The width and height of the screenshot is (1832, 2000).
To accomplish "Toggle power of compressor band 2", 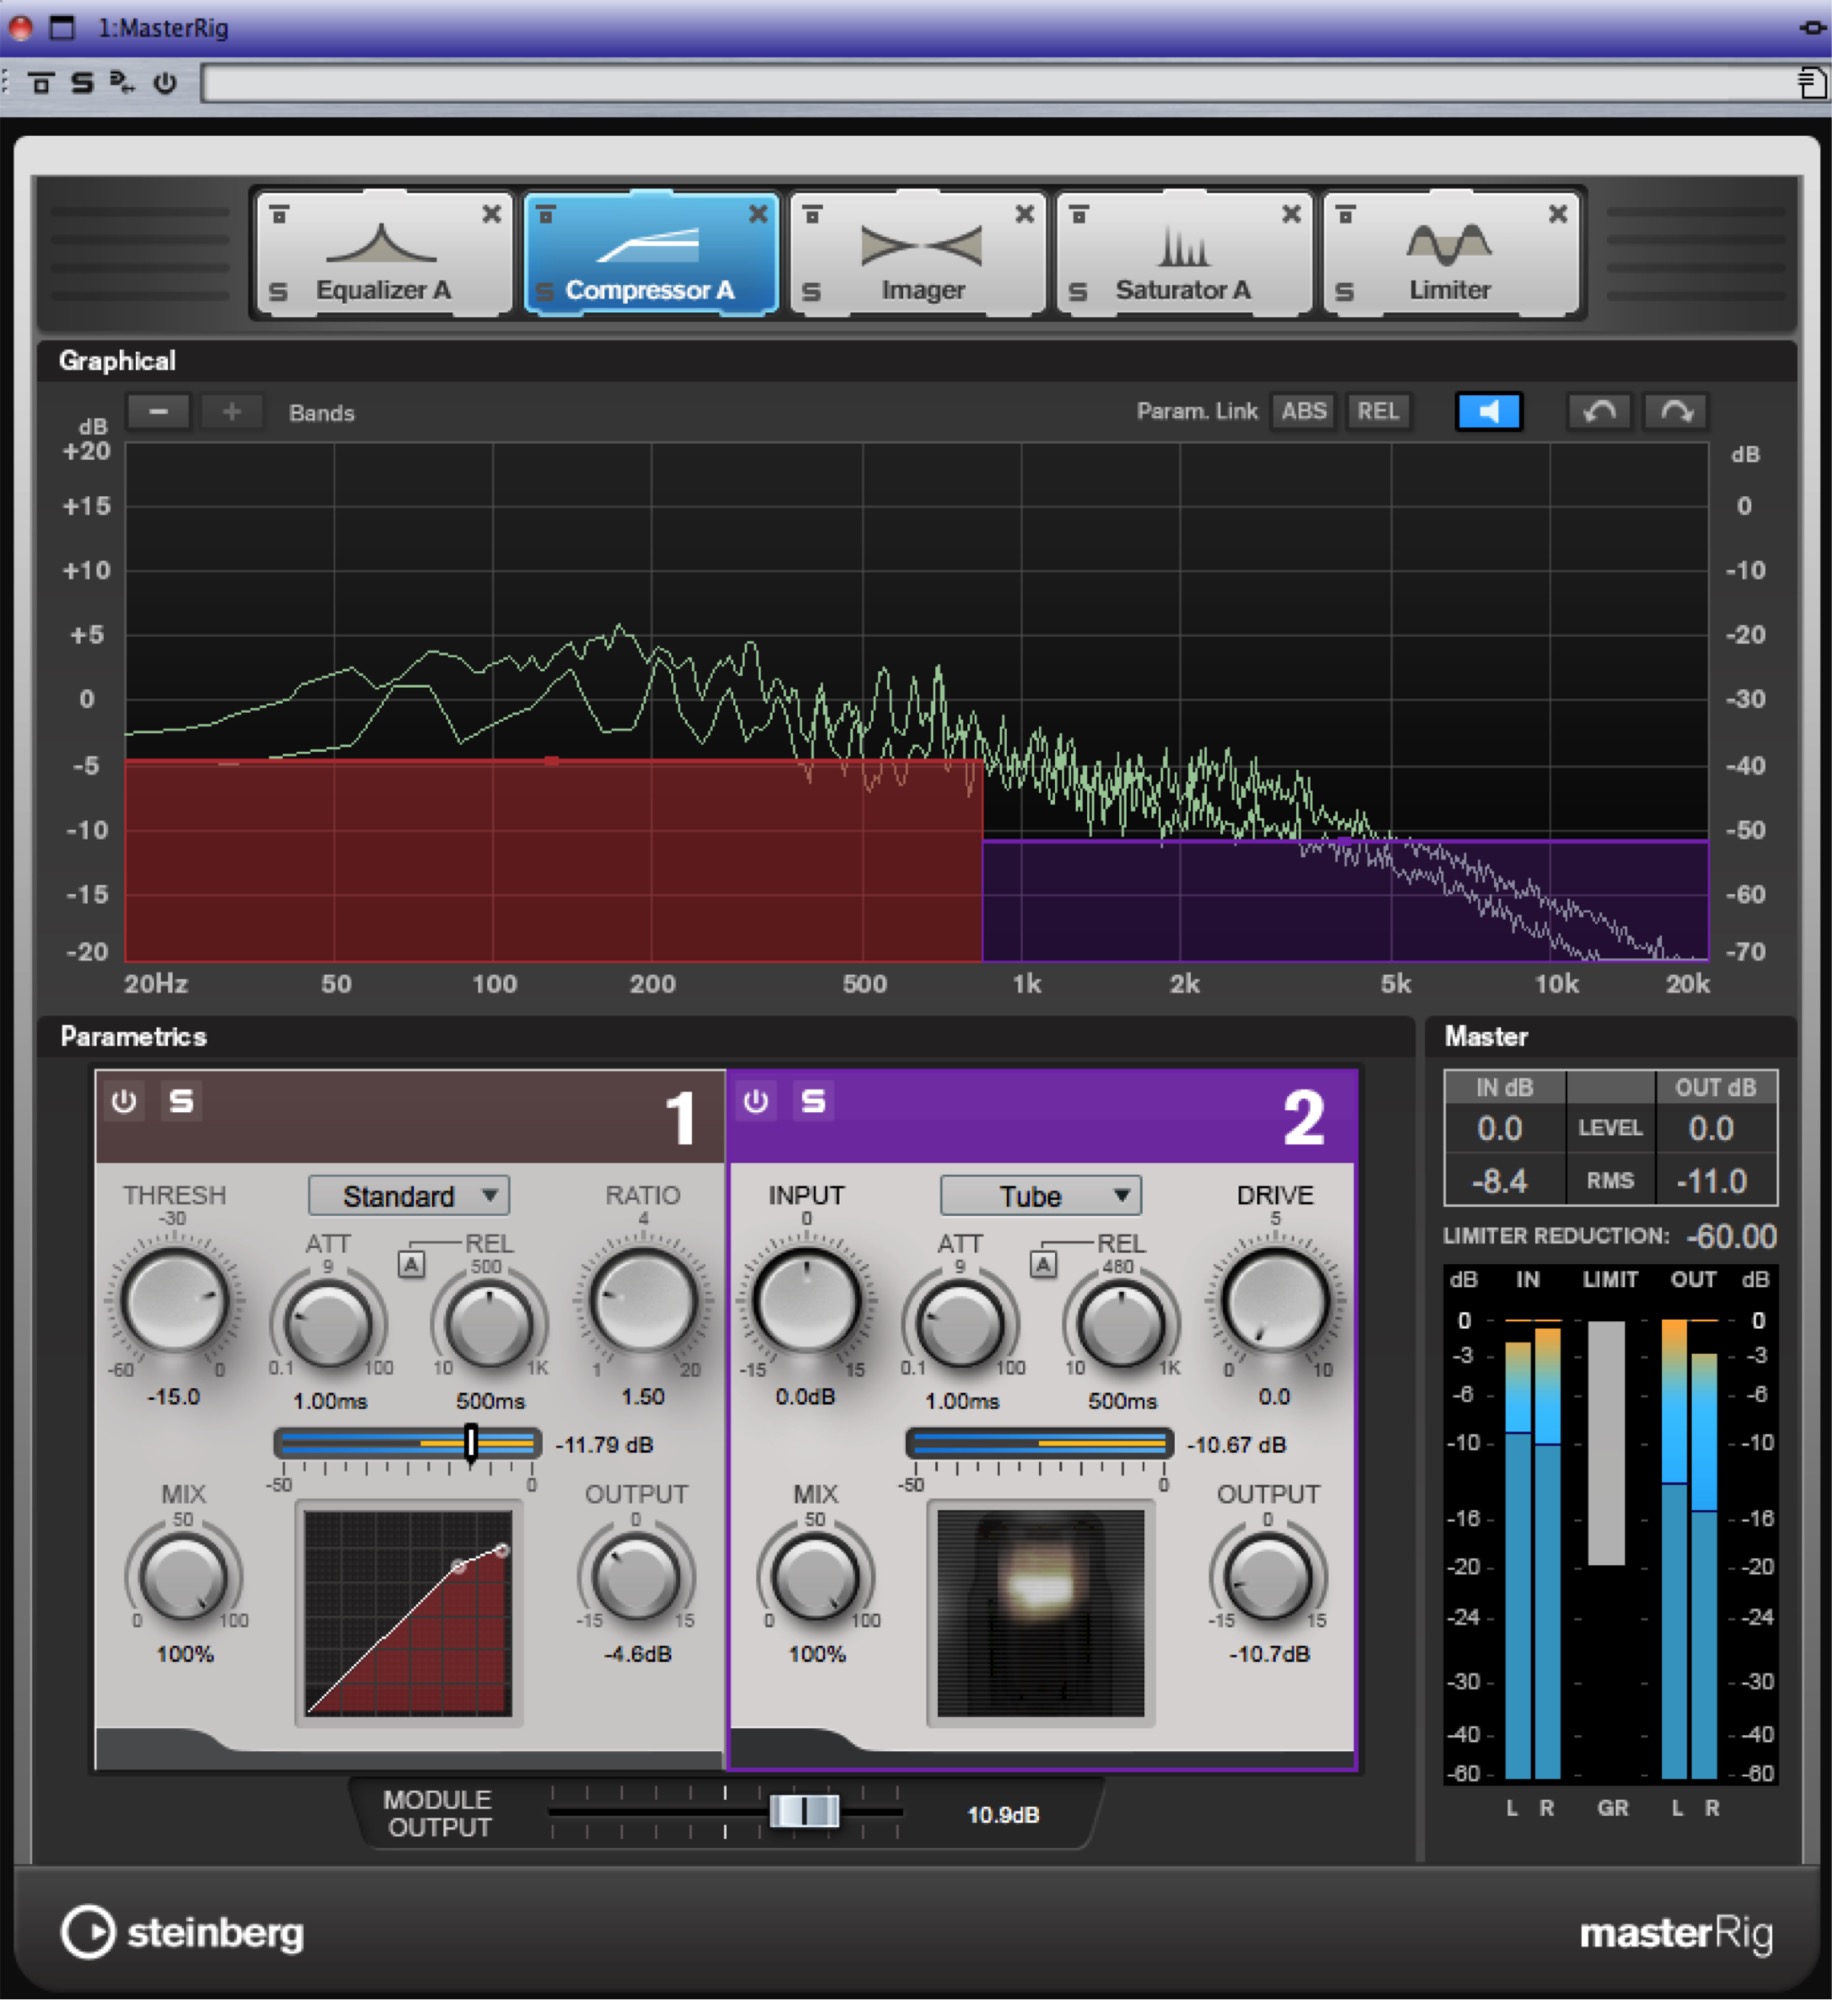I will 756,1101.
